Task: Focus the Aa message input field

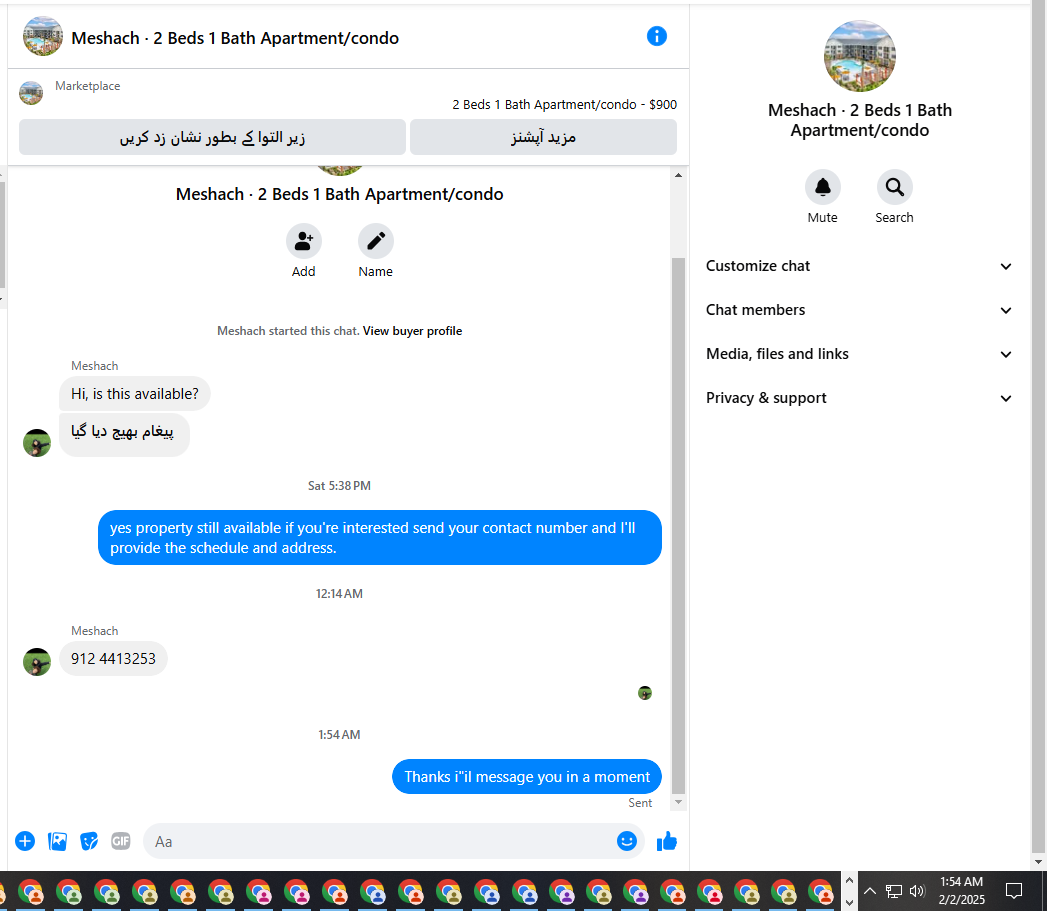Action: [381, 842]
